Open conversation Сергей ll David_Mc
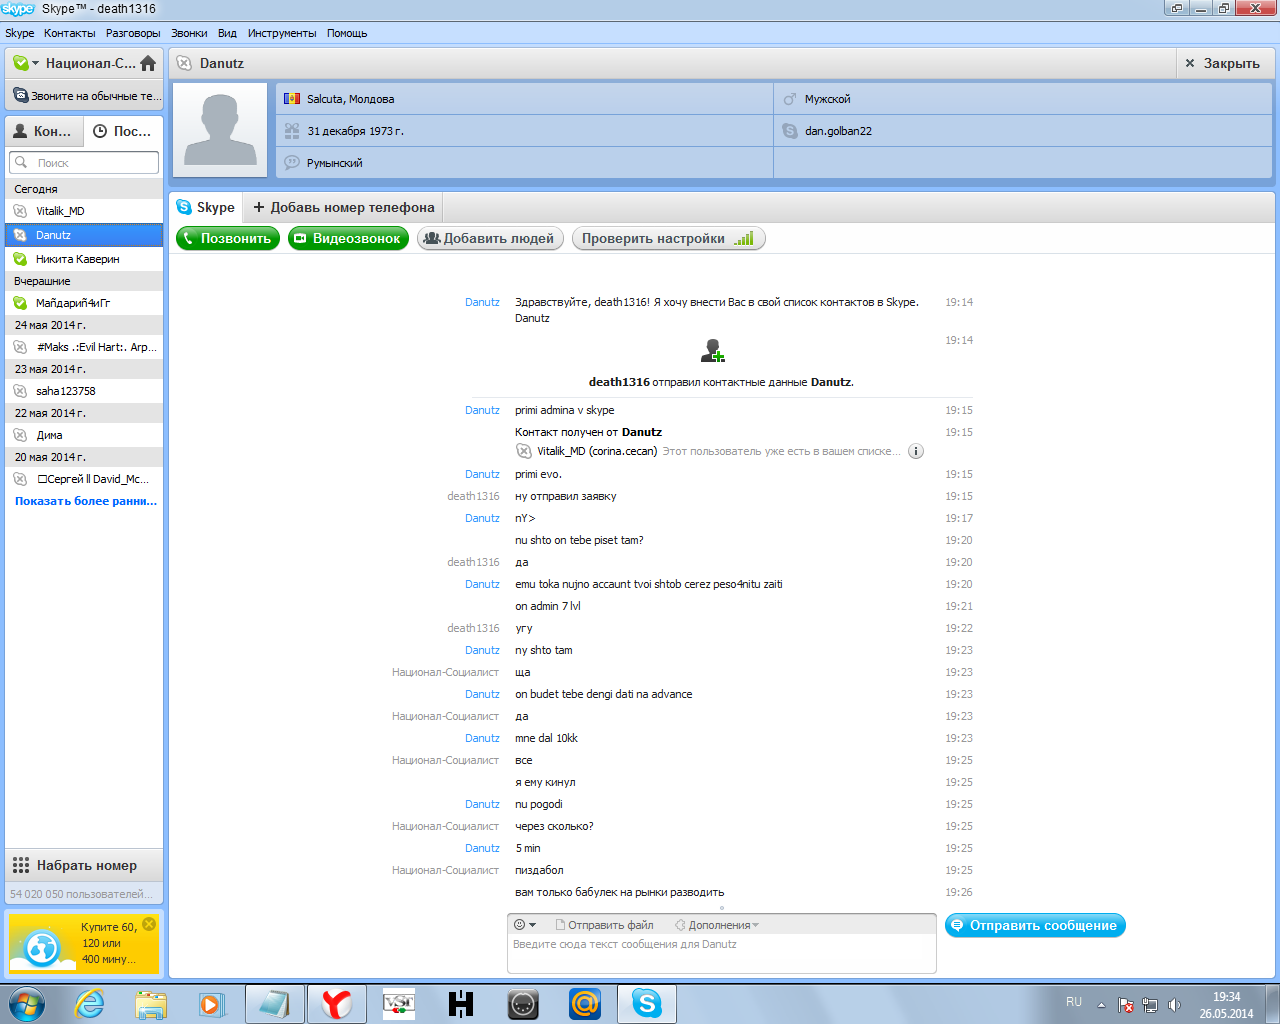 point(84,479)
